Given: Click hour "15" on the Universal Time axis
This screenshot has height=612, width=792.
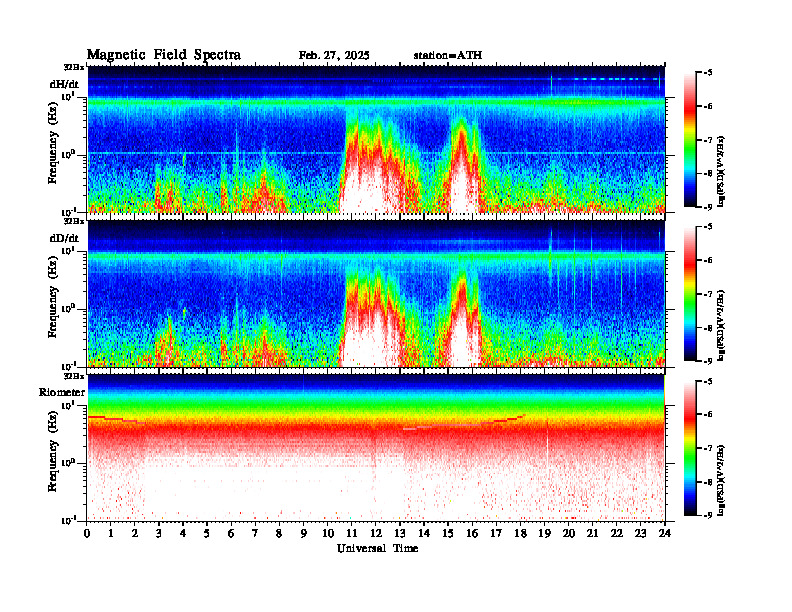Looking at the screenshot, I should point(448,533).
